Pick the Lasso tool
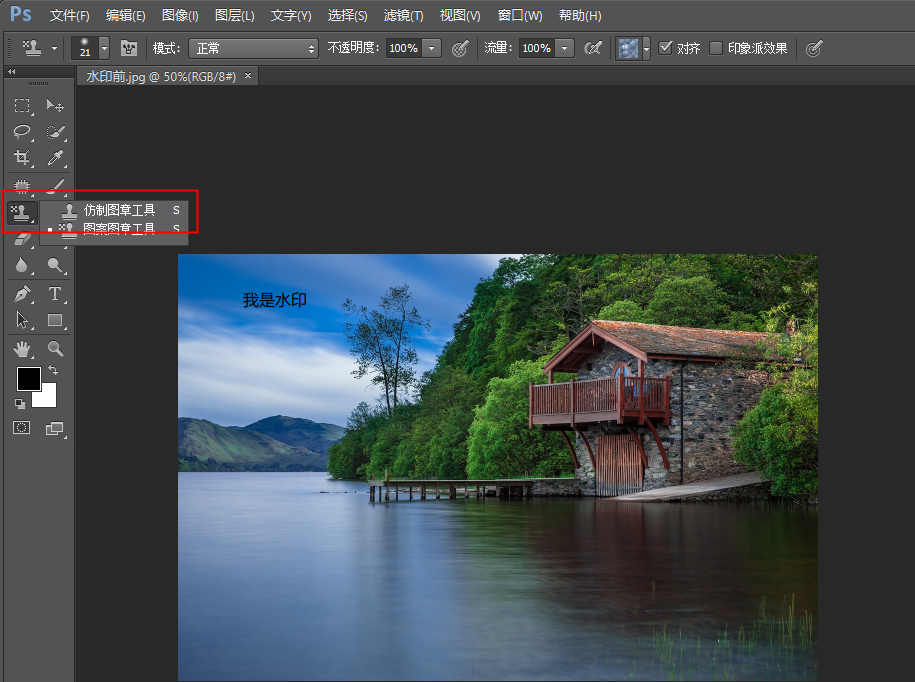The width and height of the screenshot is (915, 682). pyautogui.click(x=22, y=132)
